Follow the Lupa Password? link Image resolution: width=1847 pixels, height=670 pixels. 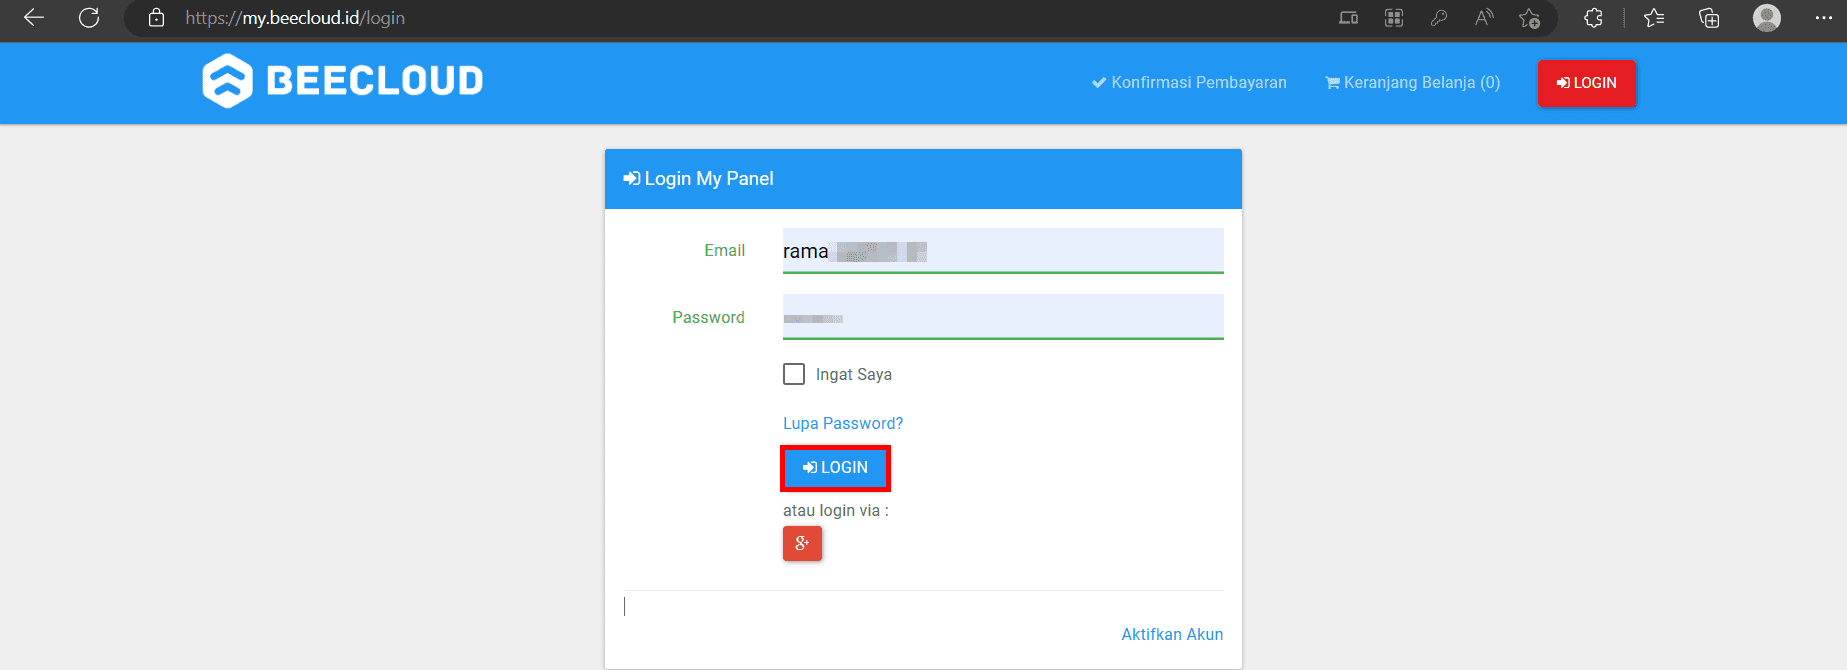coord(843,424)
